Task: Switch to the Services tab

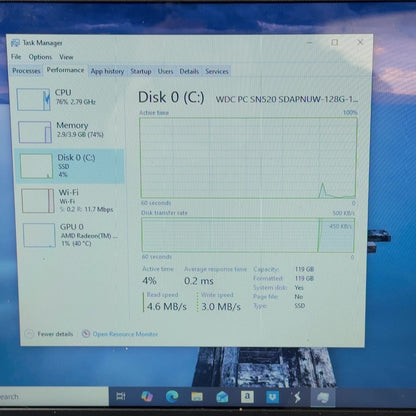Action: pos(217,71)
